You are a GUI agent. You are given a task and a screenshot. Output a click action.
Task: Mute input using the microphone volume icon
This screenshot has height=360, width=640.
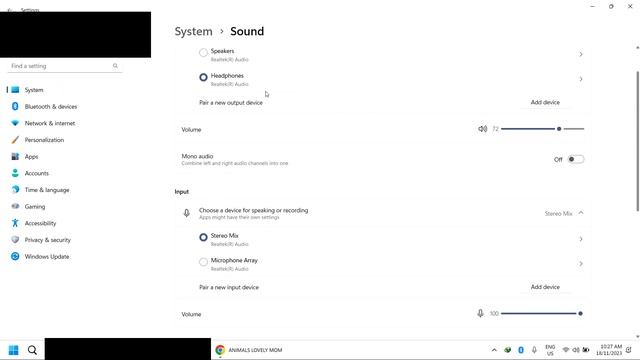[480, 313]
